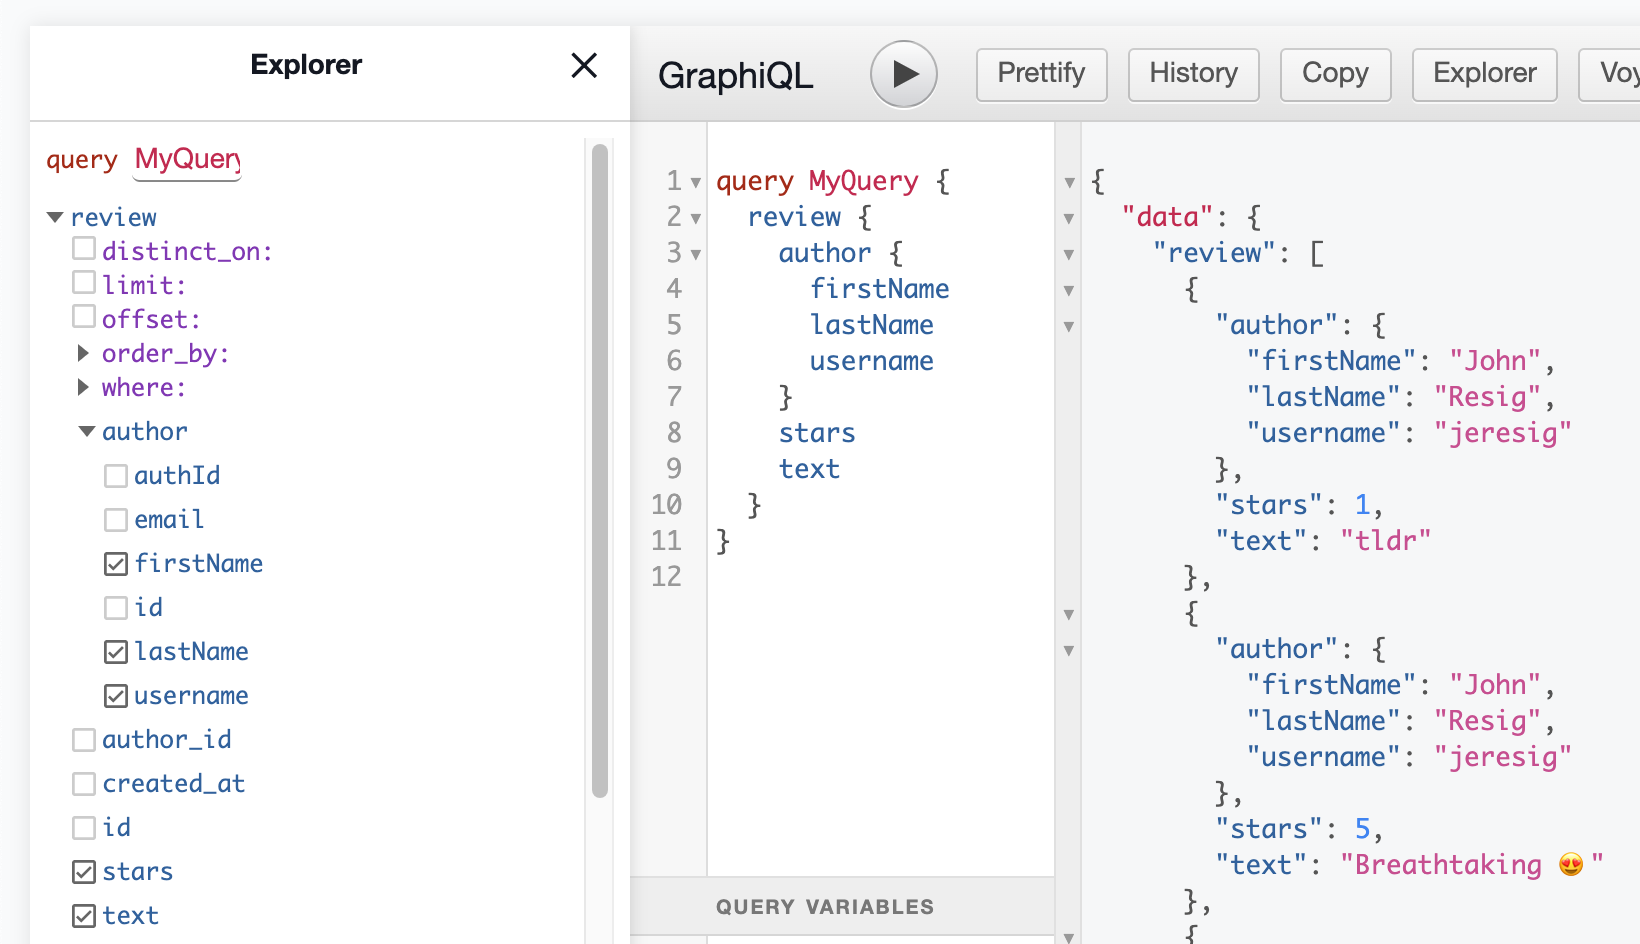Image resolution: width=1640 pixels, height=944 pixels.
Task: Enable the offset argument checkbox
Action: (x=84, y=316)
